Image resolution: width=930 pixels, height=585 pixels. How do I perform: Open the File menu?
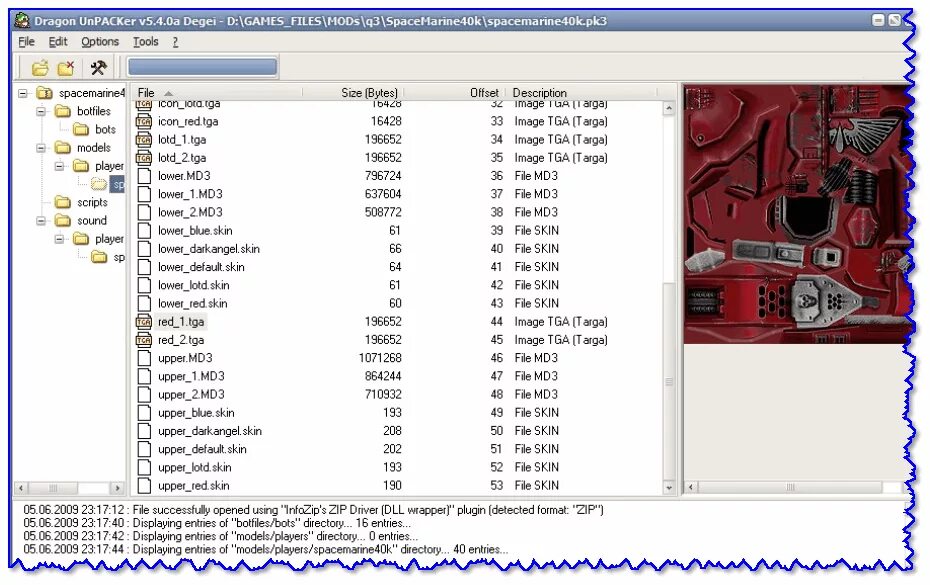pyautogui.click(x=26, y=42)
